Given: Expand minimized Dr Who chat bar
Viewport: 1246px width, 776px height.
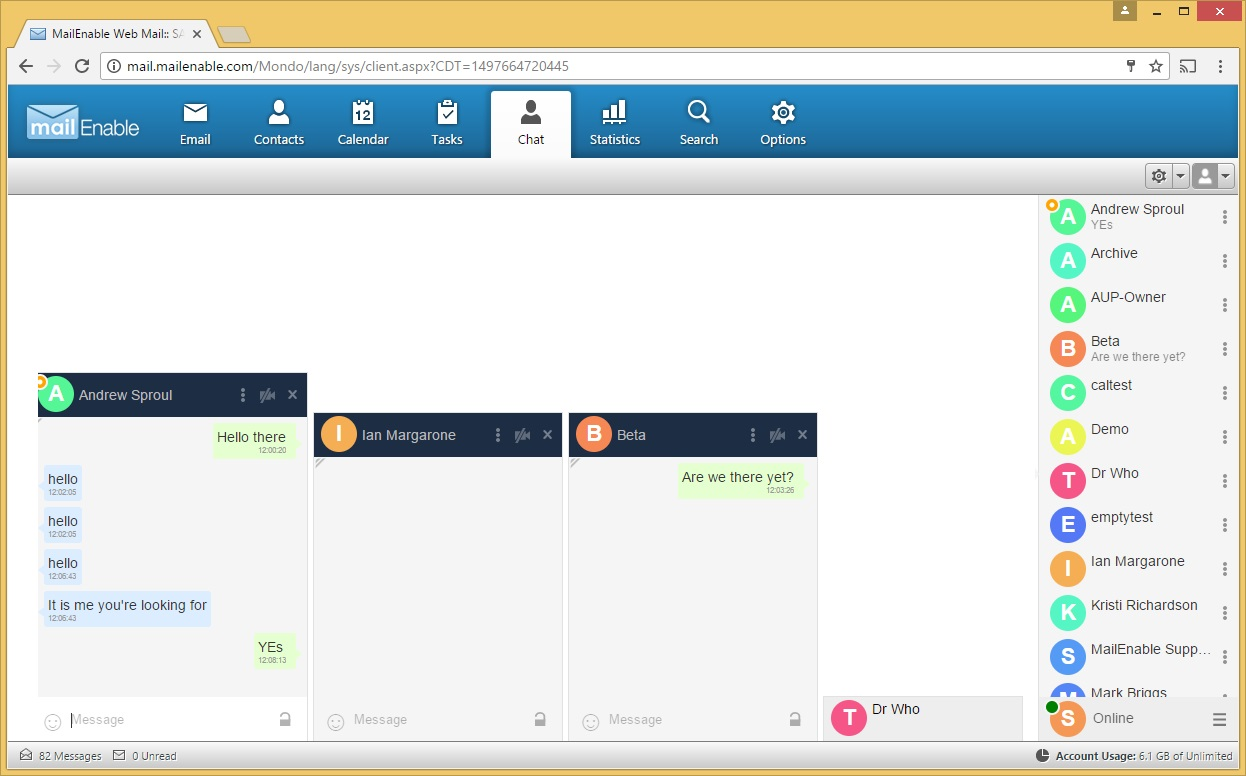Looking at the screenshot, I should coord(922,718).
